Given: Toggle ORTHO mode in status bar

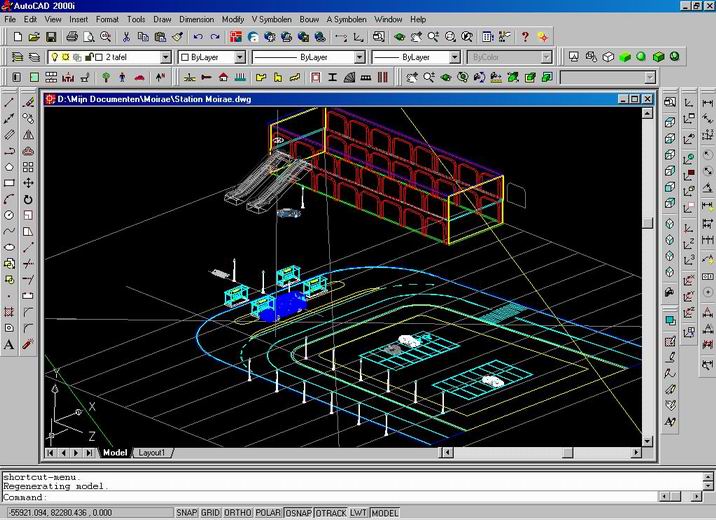Looking at the screenshot, I should click(x=237, y=513).
